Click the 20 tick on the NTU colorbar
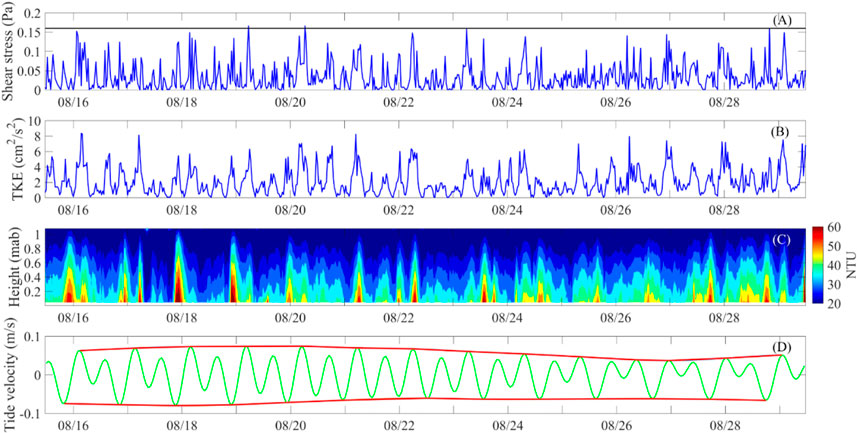This screenshot has width=858, height=434. pos(832,303)
